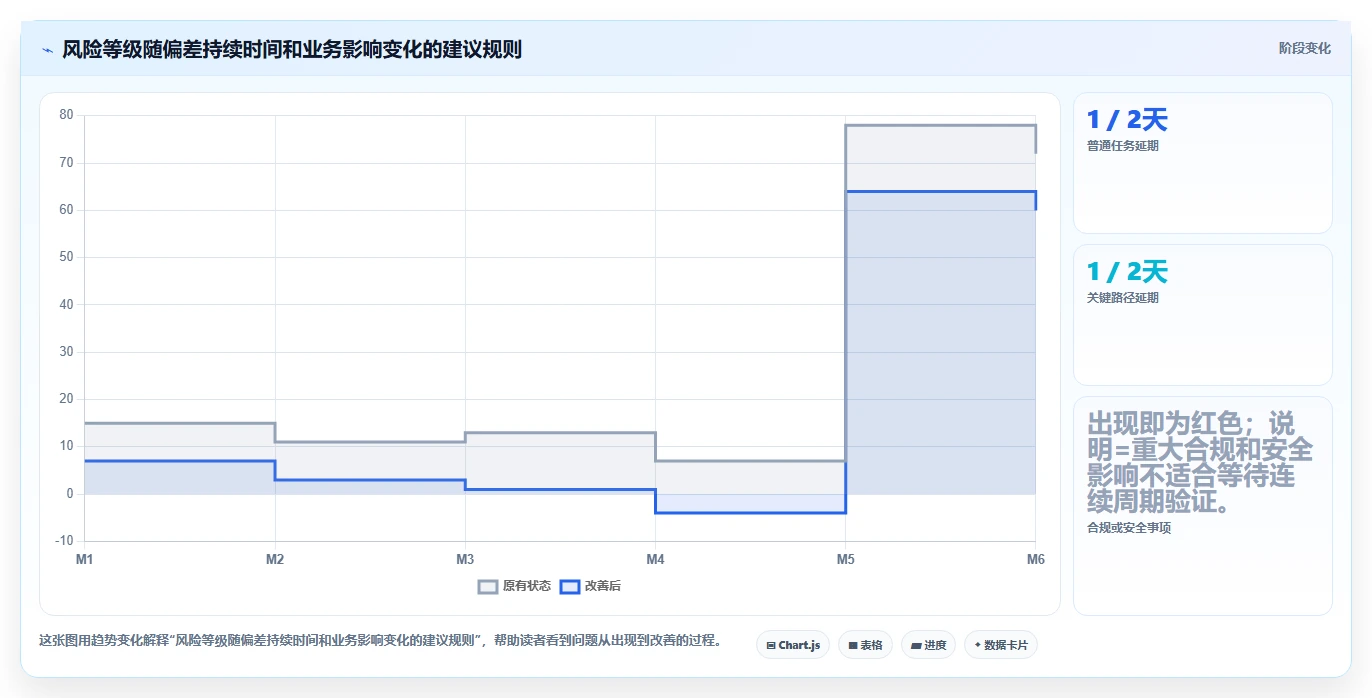Click the blue 改善后 legend swatch

pos(569,587)
